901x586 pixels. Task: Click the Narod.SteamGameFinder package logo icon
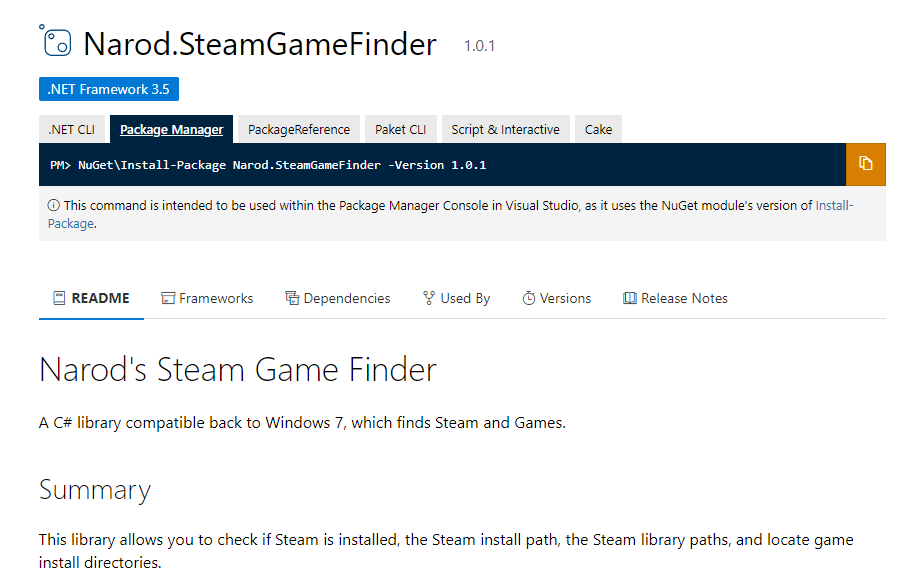tap(56, 40)
